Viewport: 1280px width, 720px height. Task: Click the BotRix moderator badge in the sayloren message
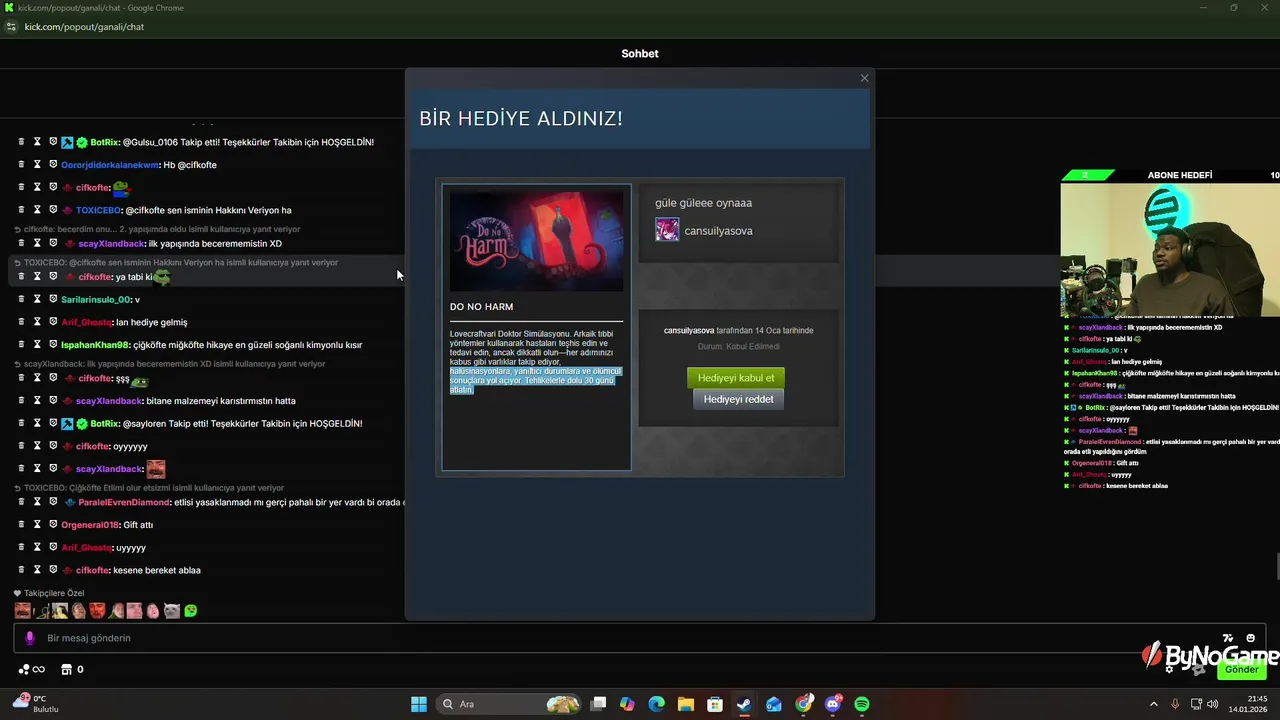pos(67,424)
